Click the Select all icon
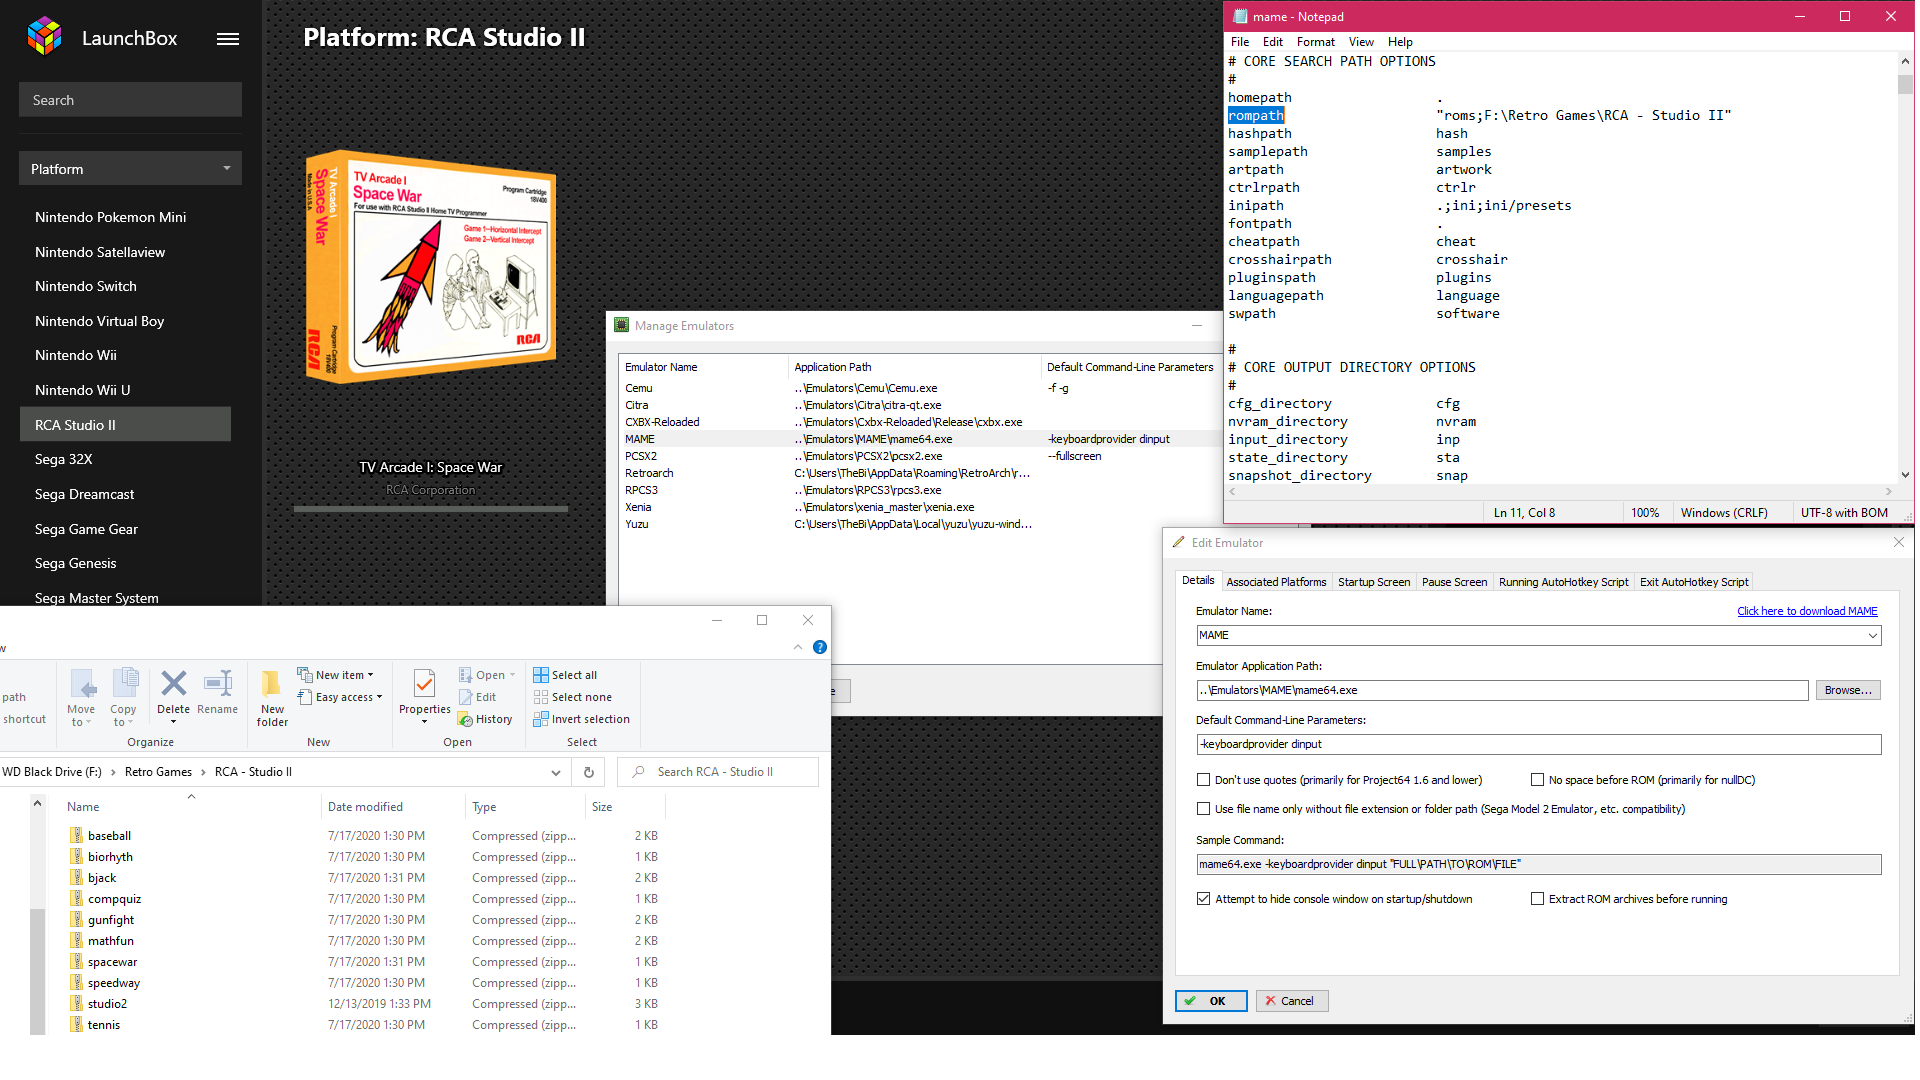Screen dimensions: 1920x1080 [541, 675]
